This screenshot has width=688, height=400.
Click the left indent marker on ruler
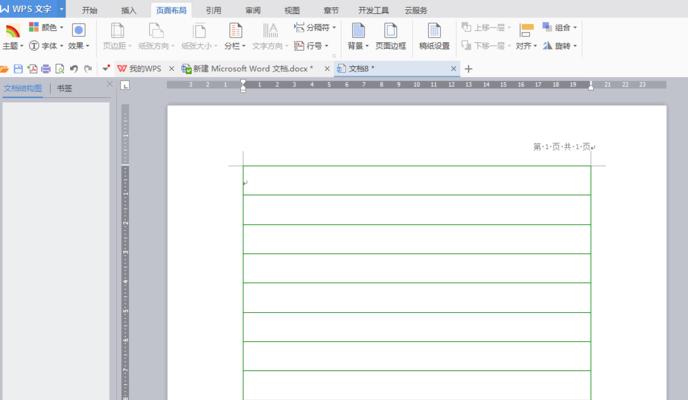(243, 87)
